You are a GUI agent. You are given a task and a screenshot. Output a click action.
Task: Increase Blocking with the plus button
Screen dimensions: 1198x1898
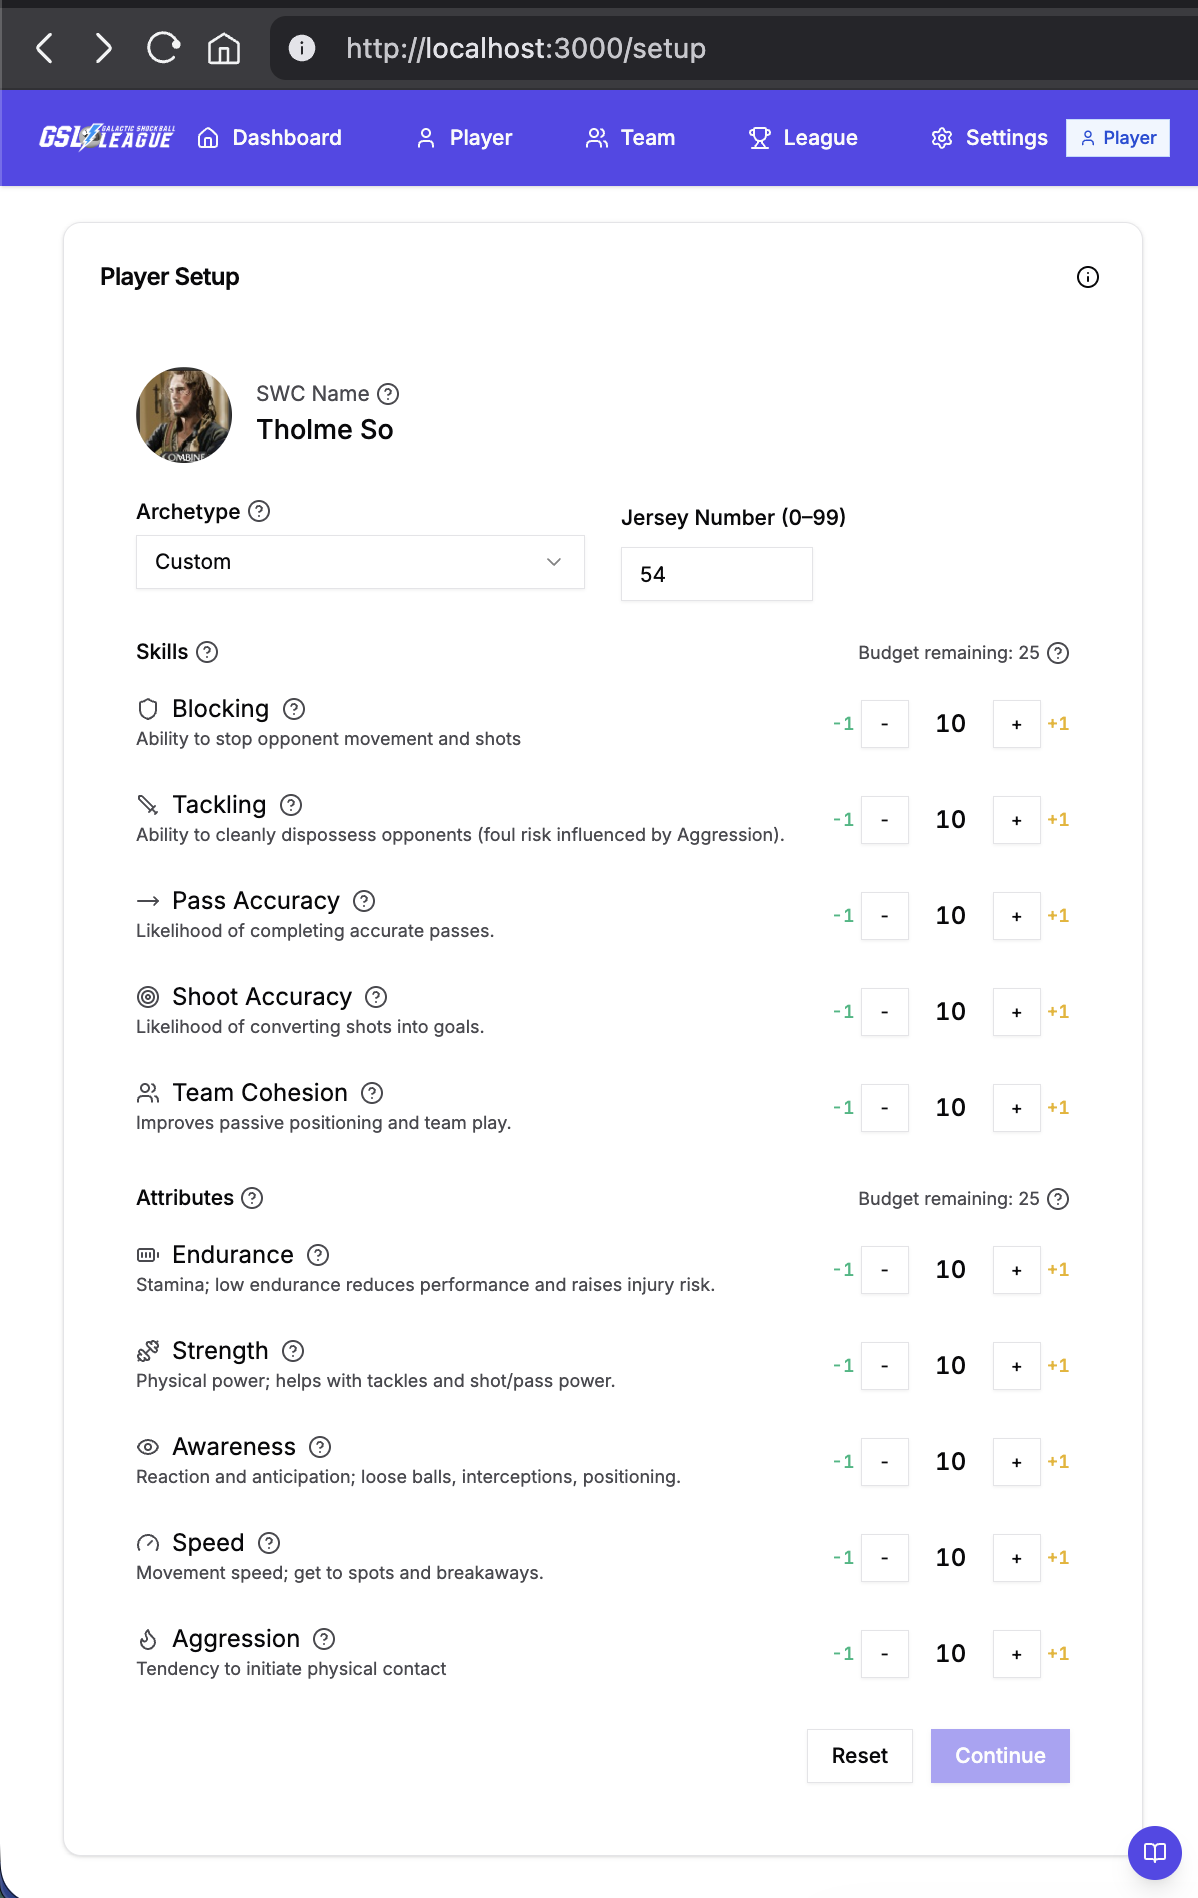coord(1016,724)
